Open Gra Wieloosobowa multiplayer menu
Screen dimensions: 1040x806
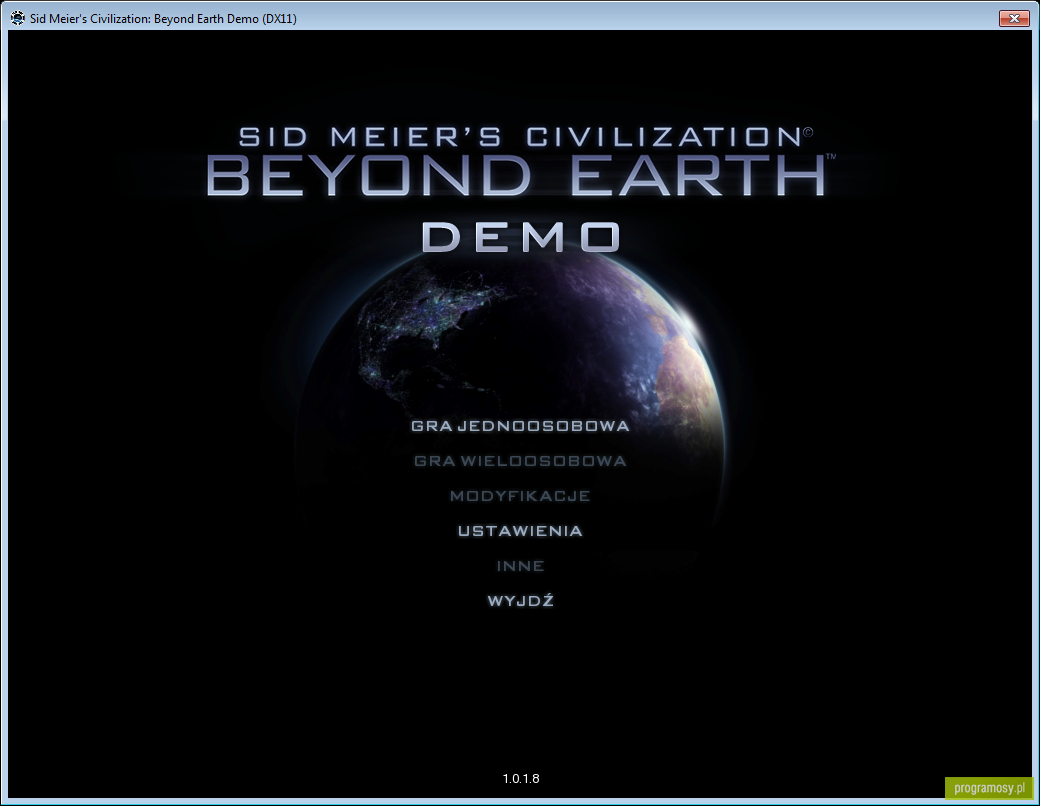coord(520,461)
